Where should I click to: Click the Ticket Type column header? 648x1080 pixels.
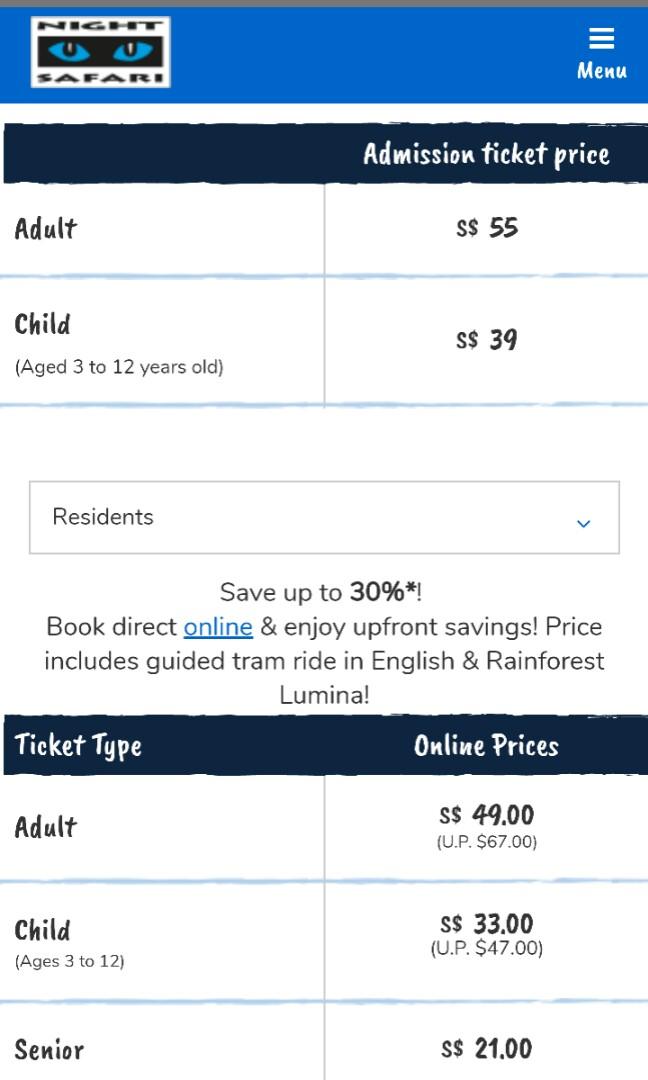76,745
